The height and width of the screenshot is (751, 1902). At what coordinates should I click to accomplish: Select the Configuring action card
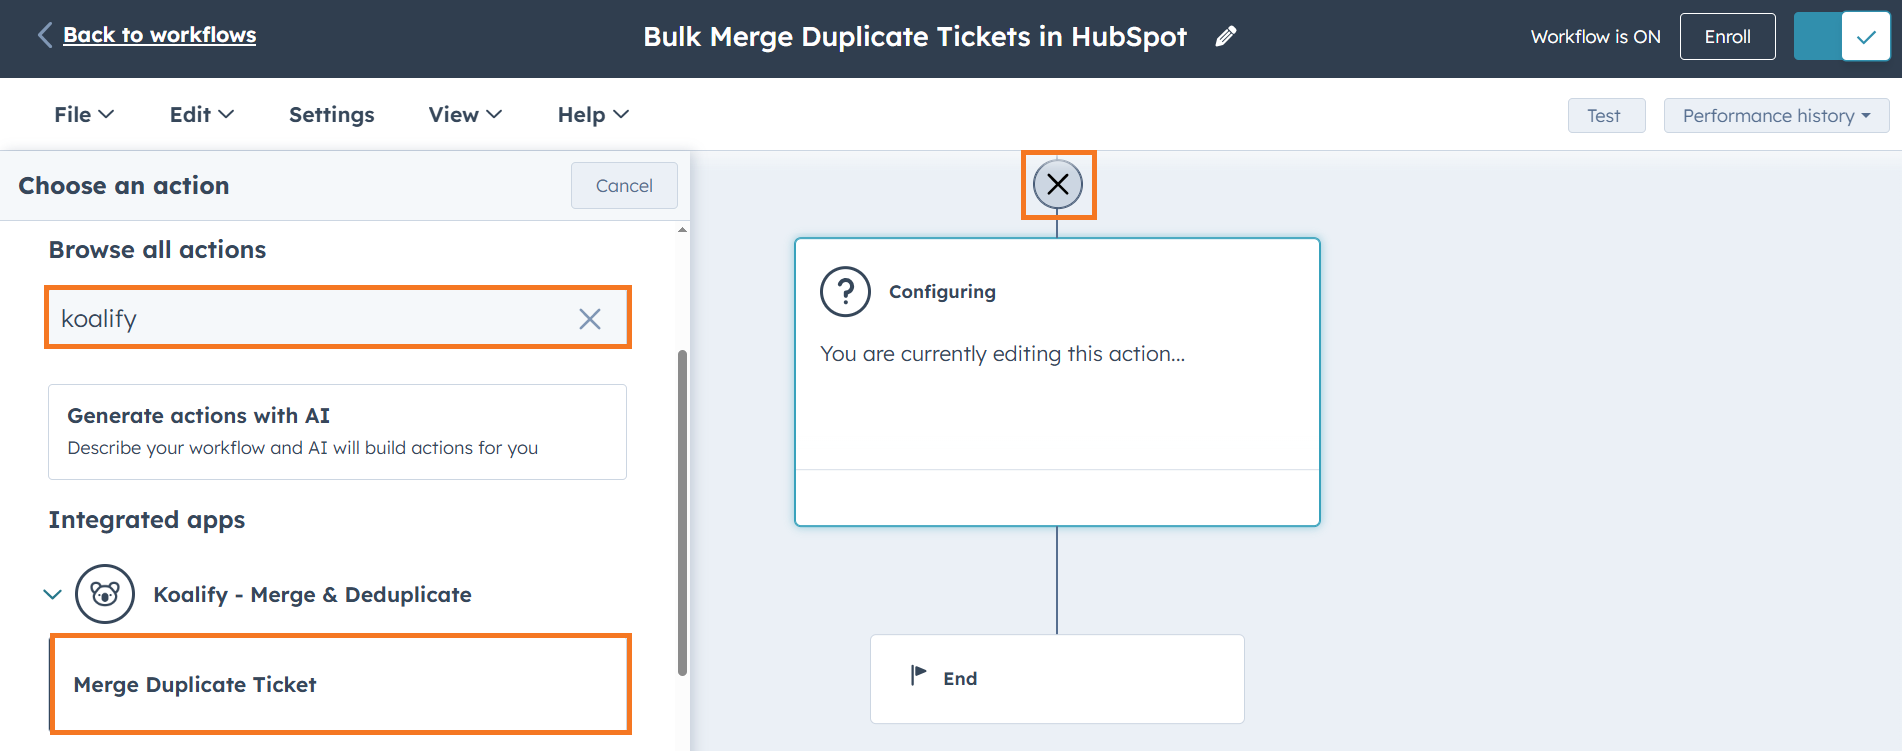tap(1057, 382)
